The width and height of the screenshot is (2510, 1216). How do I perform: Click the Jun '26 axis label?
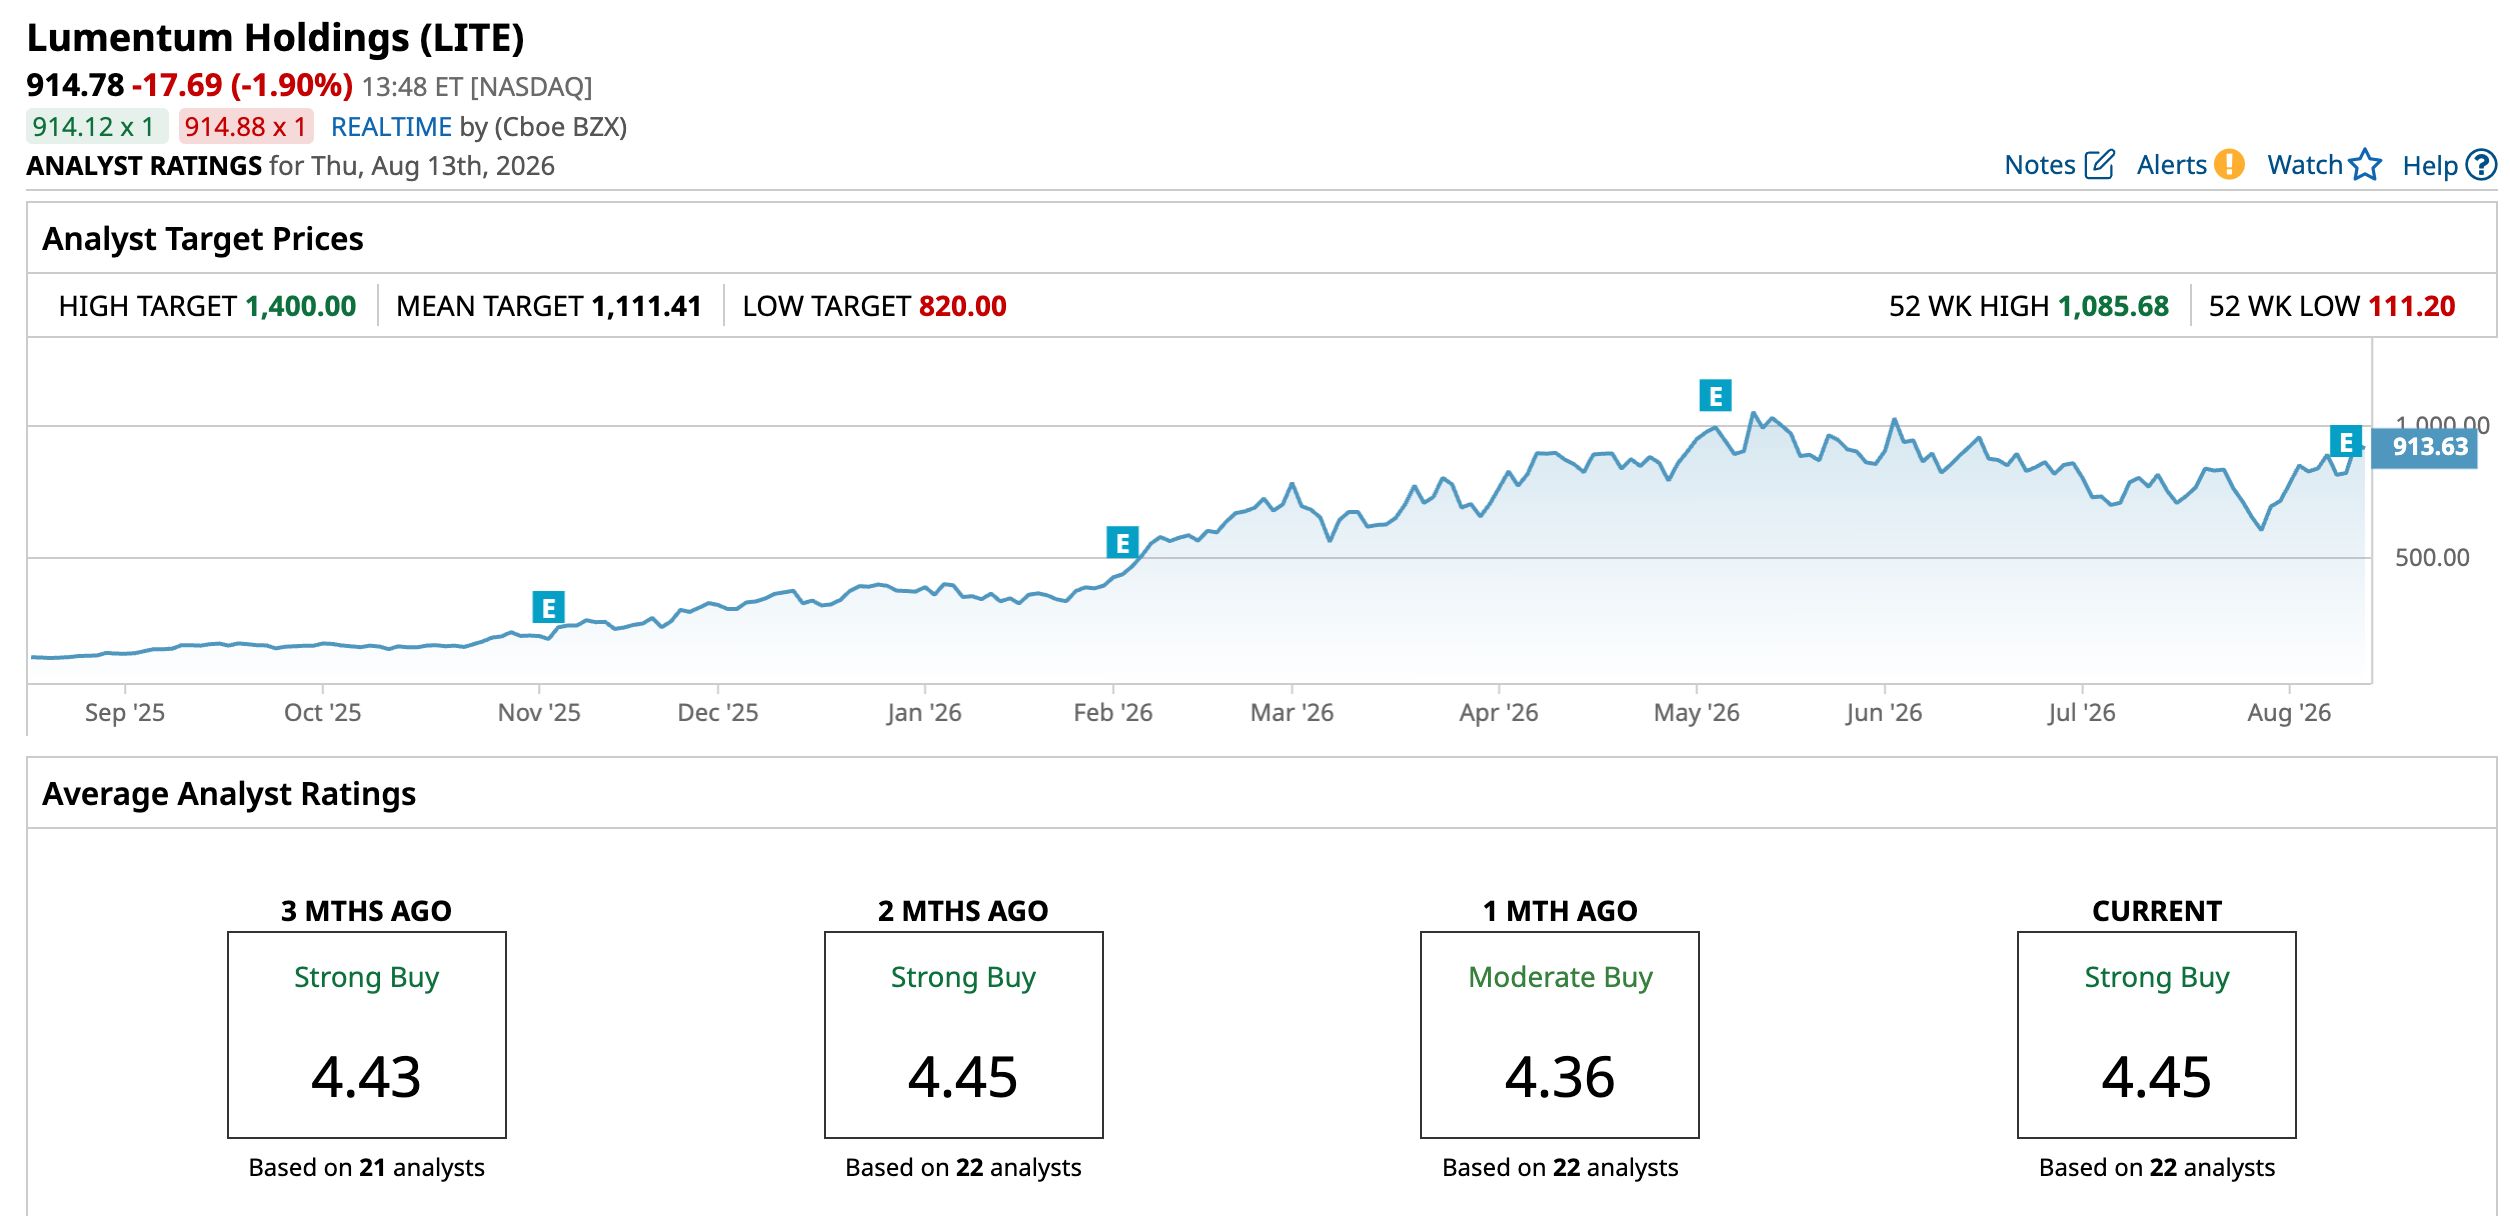(1884, 712)
